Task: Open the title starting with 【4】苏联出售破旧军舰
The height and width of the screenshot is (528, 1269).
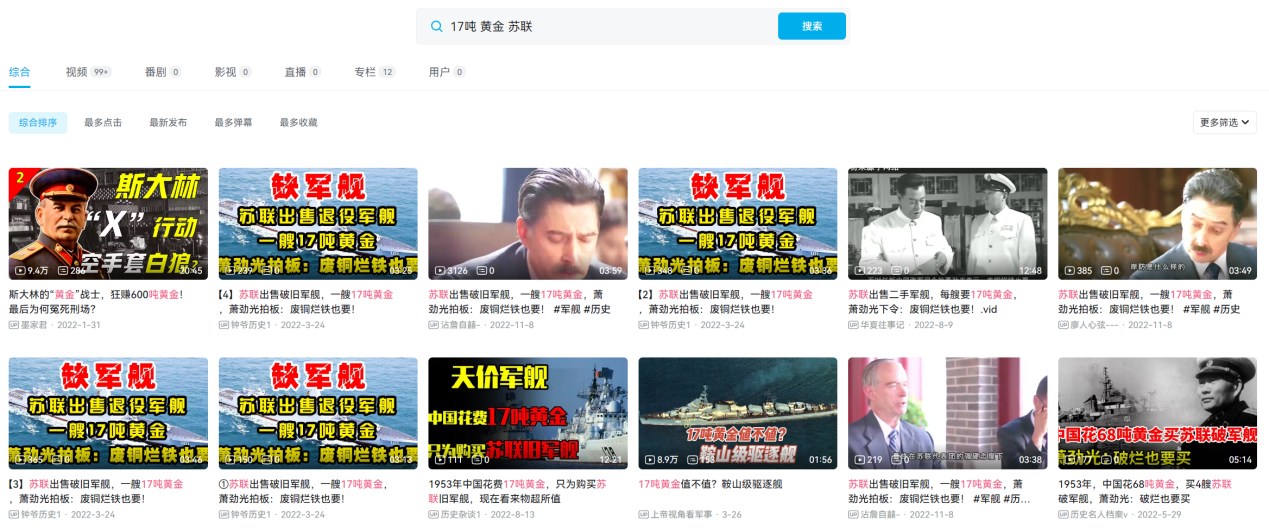Action: [x=306, y=302]
